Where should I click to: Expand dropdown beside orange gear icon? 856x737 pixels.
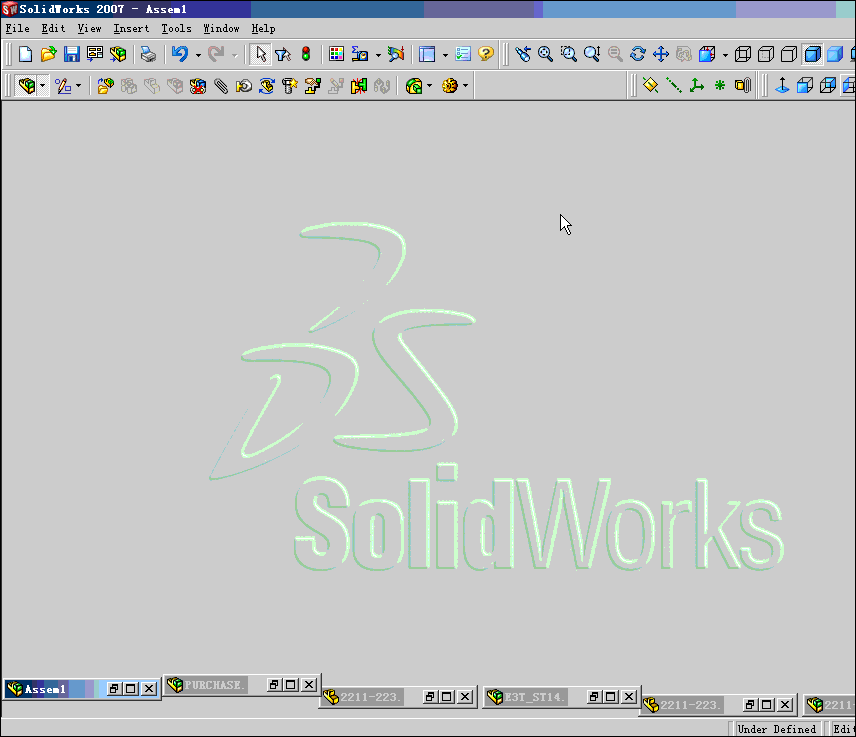point(465,86)
